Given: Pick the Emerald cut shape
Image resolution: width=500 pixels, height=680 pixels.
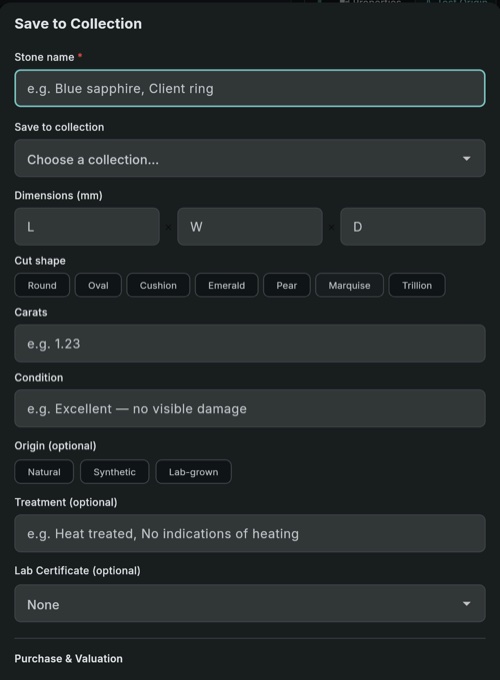Looking at the screenshot, I should [x=226, y=285].
